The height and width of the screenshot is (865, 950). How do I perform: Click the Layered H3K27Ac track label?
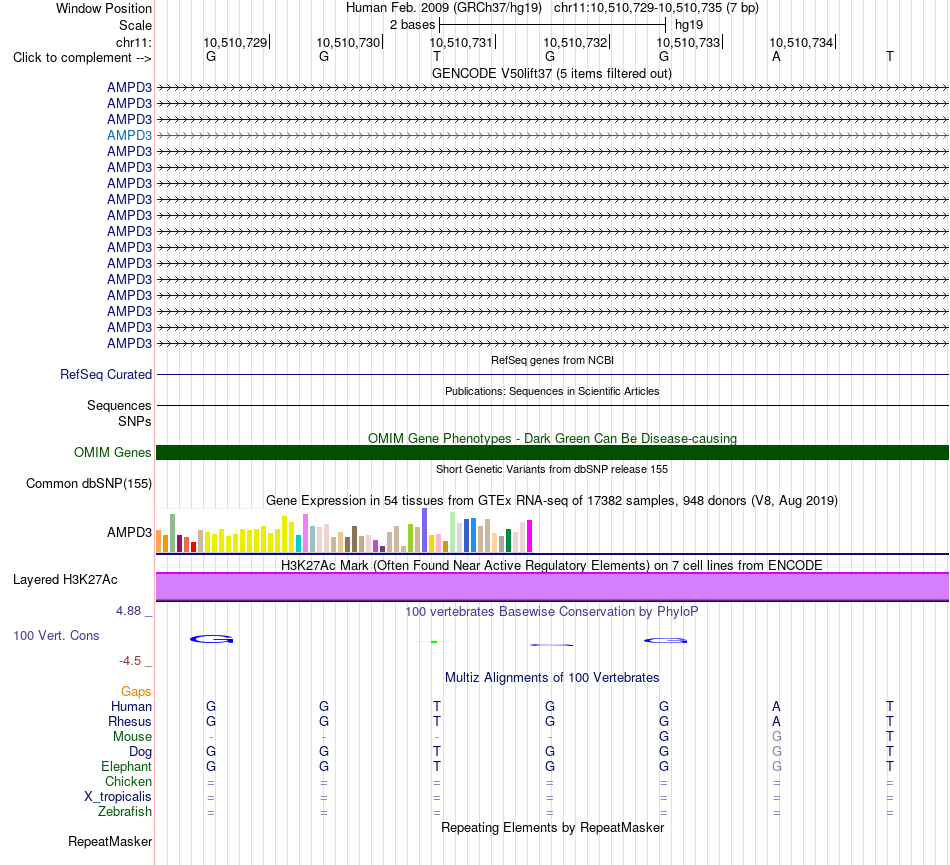[x=65, y=580]
